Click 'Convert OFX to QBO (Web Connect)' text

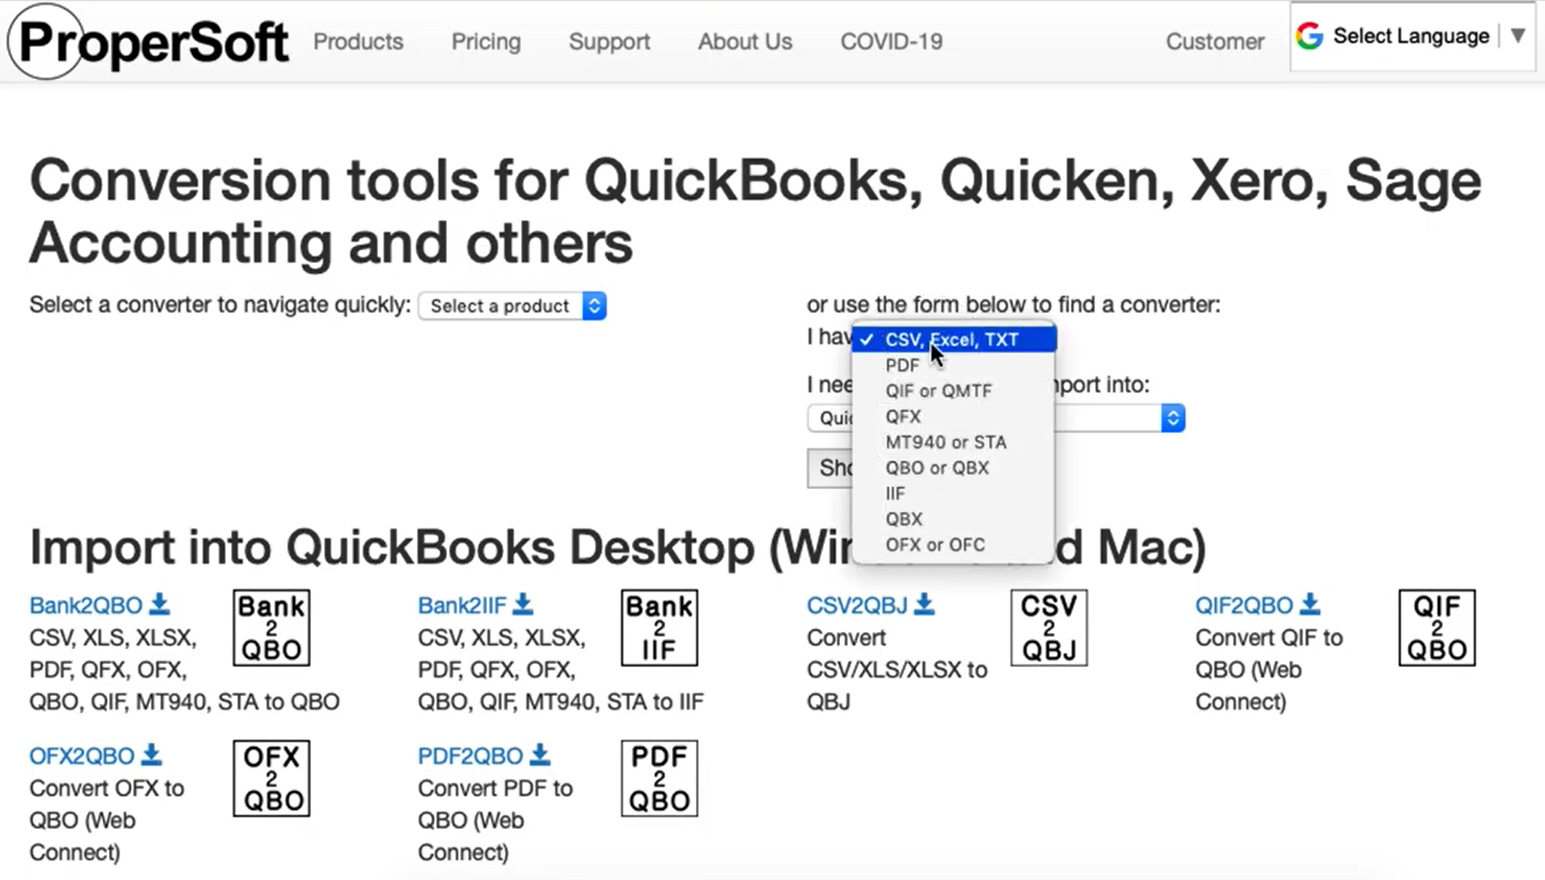(x=106, y=820)
